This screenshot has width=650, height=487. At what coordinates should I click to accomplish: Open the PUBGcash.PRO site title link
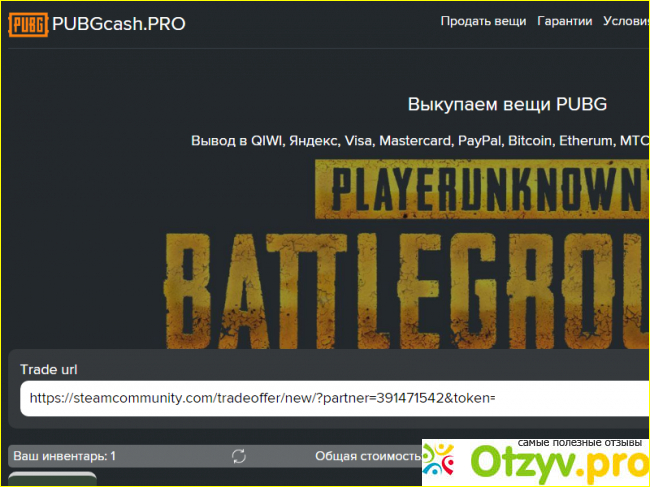(118, 23)
